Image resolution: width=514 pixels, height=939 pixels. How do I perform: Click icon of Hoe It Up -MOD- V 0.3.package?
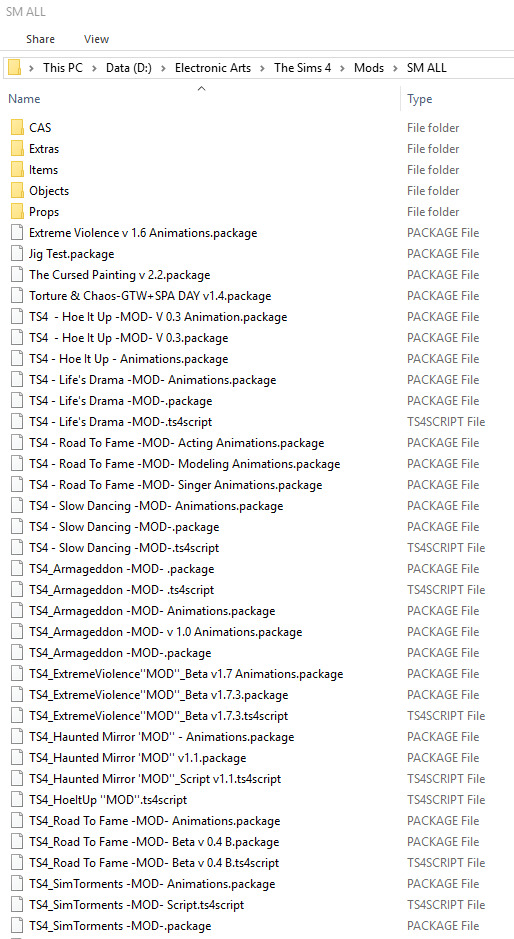[x=17, y=338]
